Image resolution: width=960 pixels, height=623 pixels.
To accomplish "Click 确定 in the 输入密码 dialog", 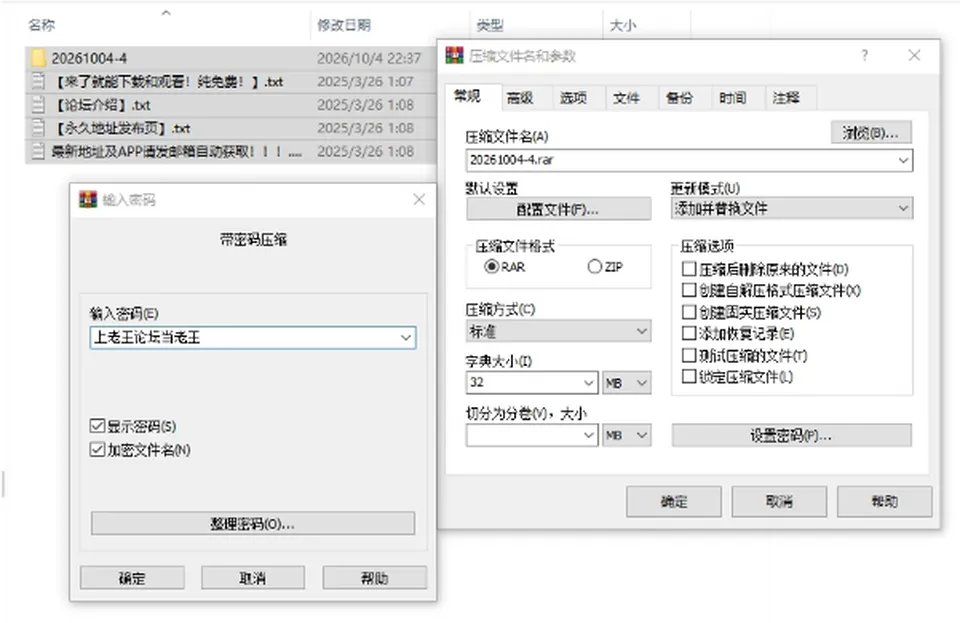I will pyautogui.click(x=132, y=578).
